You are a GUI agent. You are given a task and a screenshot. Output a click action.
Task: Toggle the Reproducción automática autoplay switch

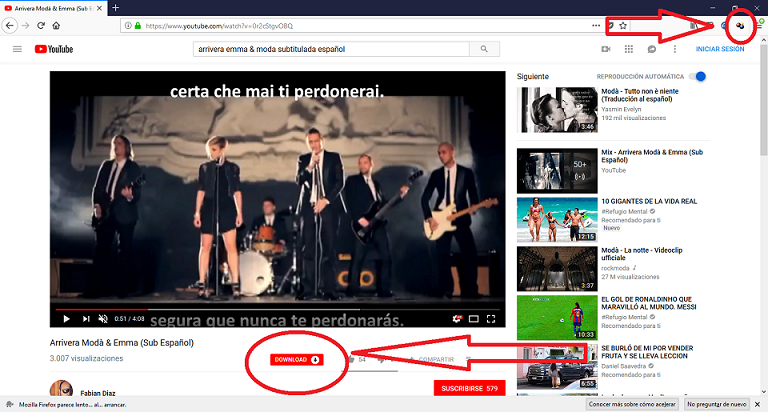point(697,76)
